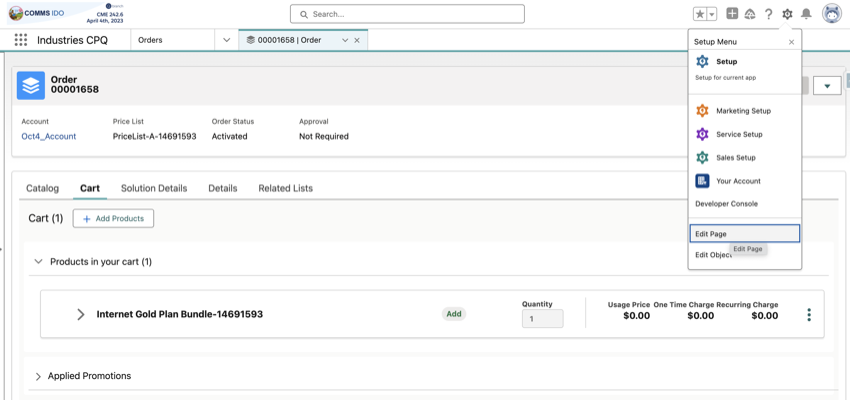
Task: Close the 00001658 | Order tab
Action: 357,40
